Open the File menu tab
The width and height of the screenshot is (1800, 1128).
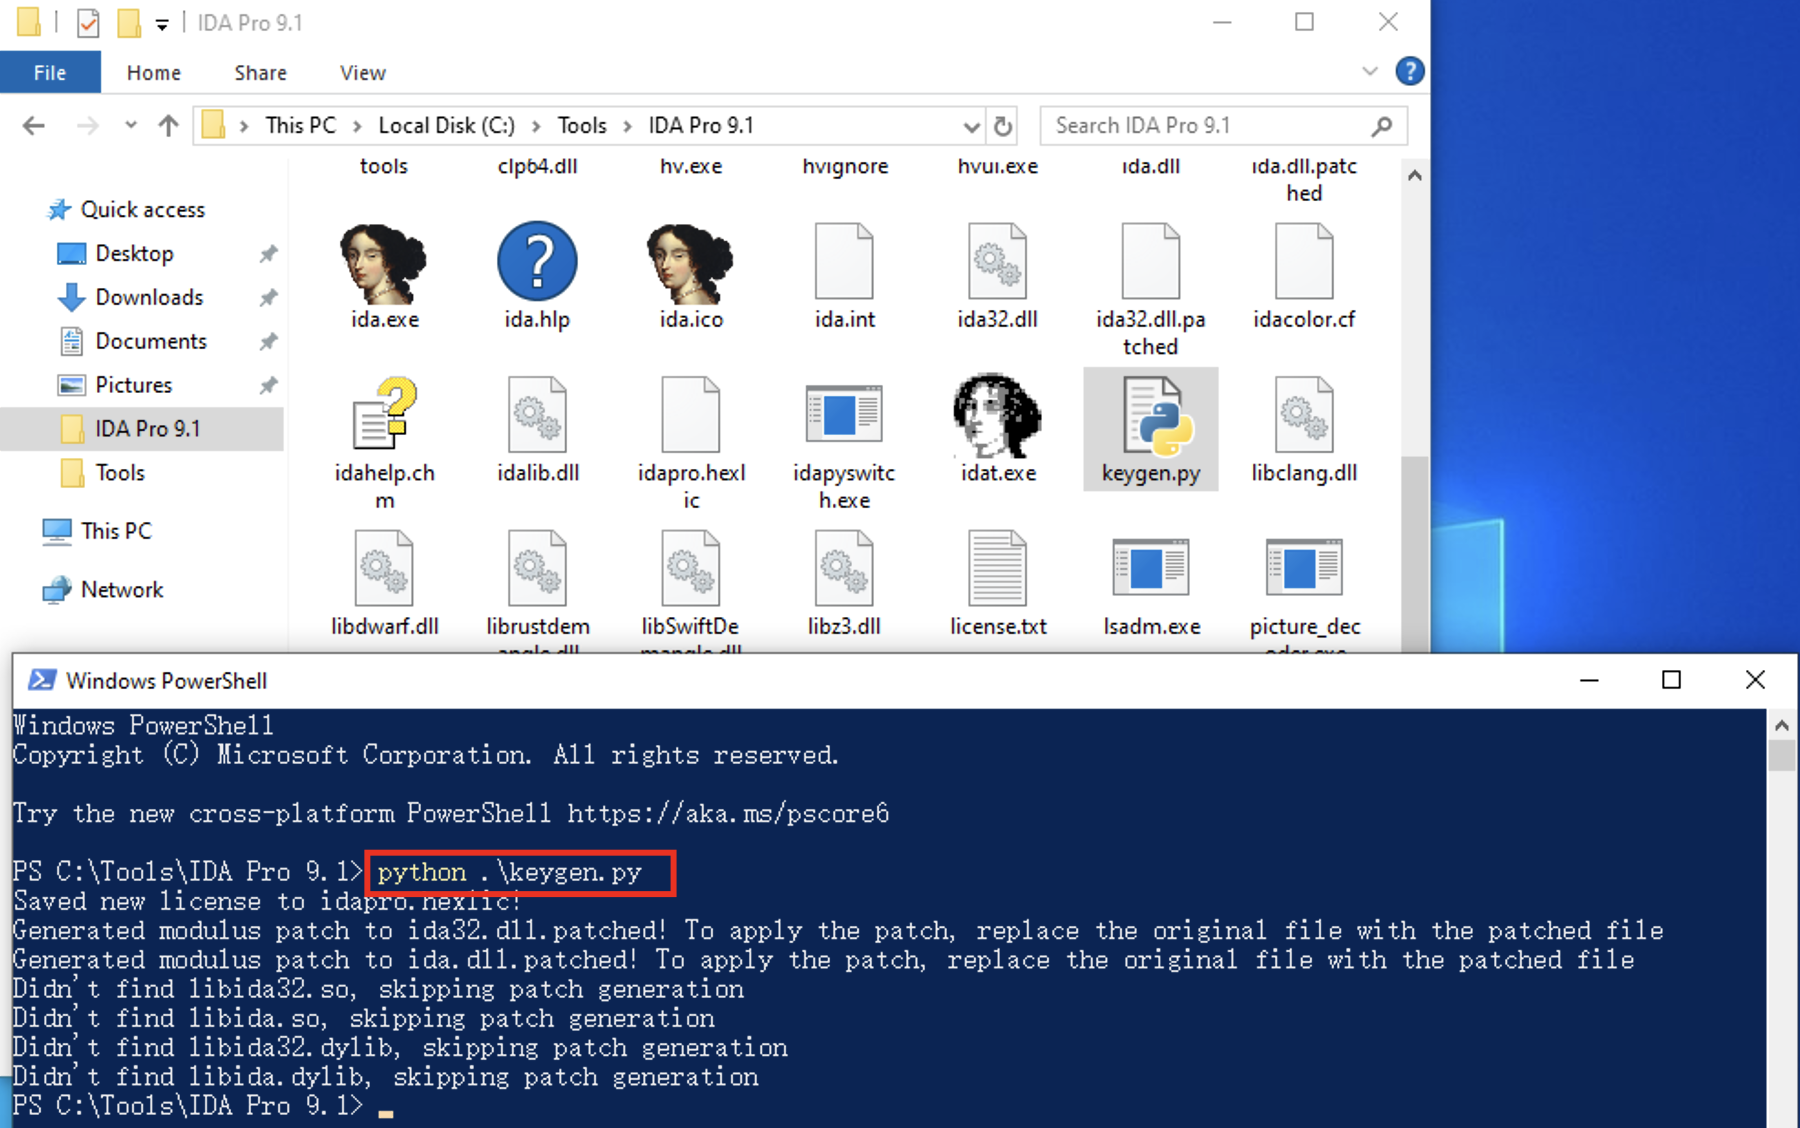click(50, 72)
